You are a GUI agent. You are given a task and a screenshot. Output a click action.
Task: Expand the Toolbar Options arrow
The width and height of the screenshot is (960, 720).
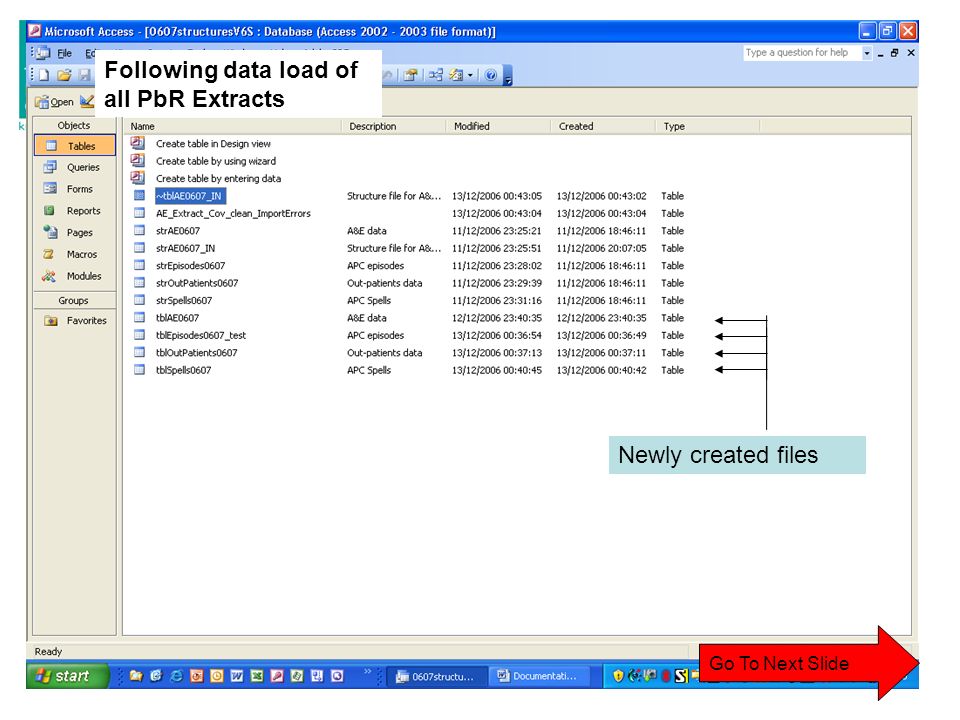point(508,77)
